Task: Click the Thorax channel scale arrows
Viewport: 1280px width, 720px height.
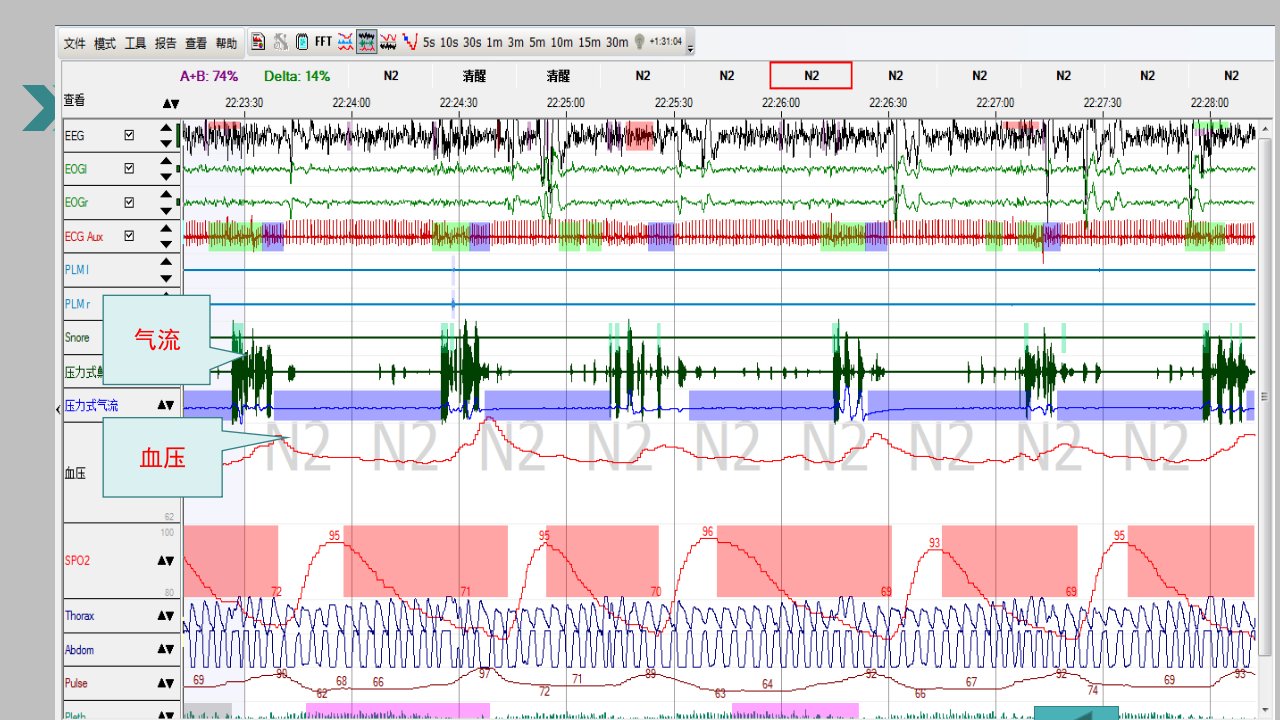Action: (x=166, y=616)
